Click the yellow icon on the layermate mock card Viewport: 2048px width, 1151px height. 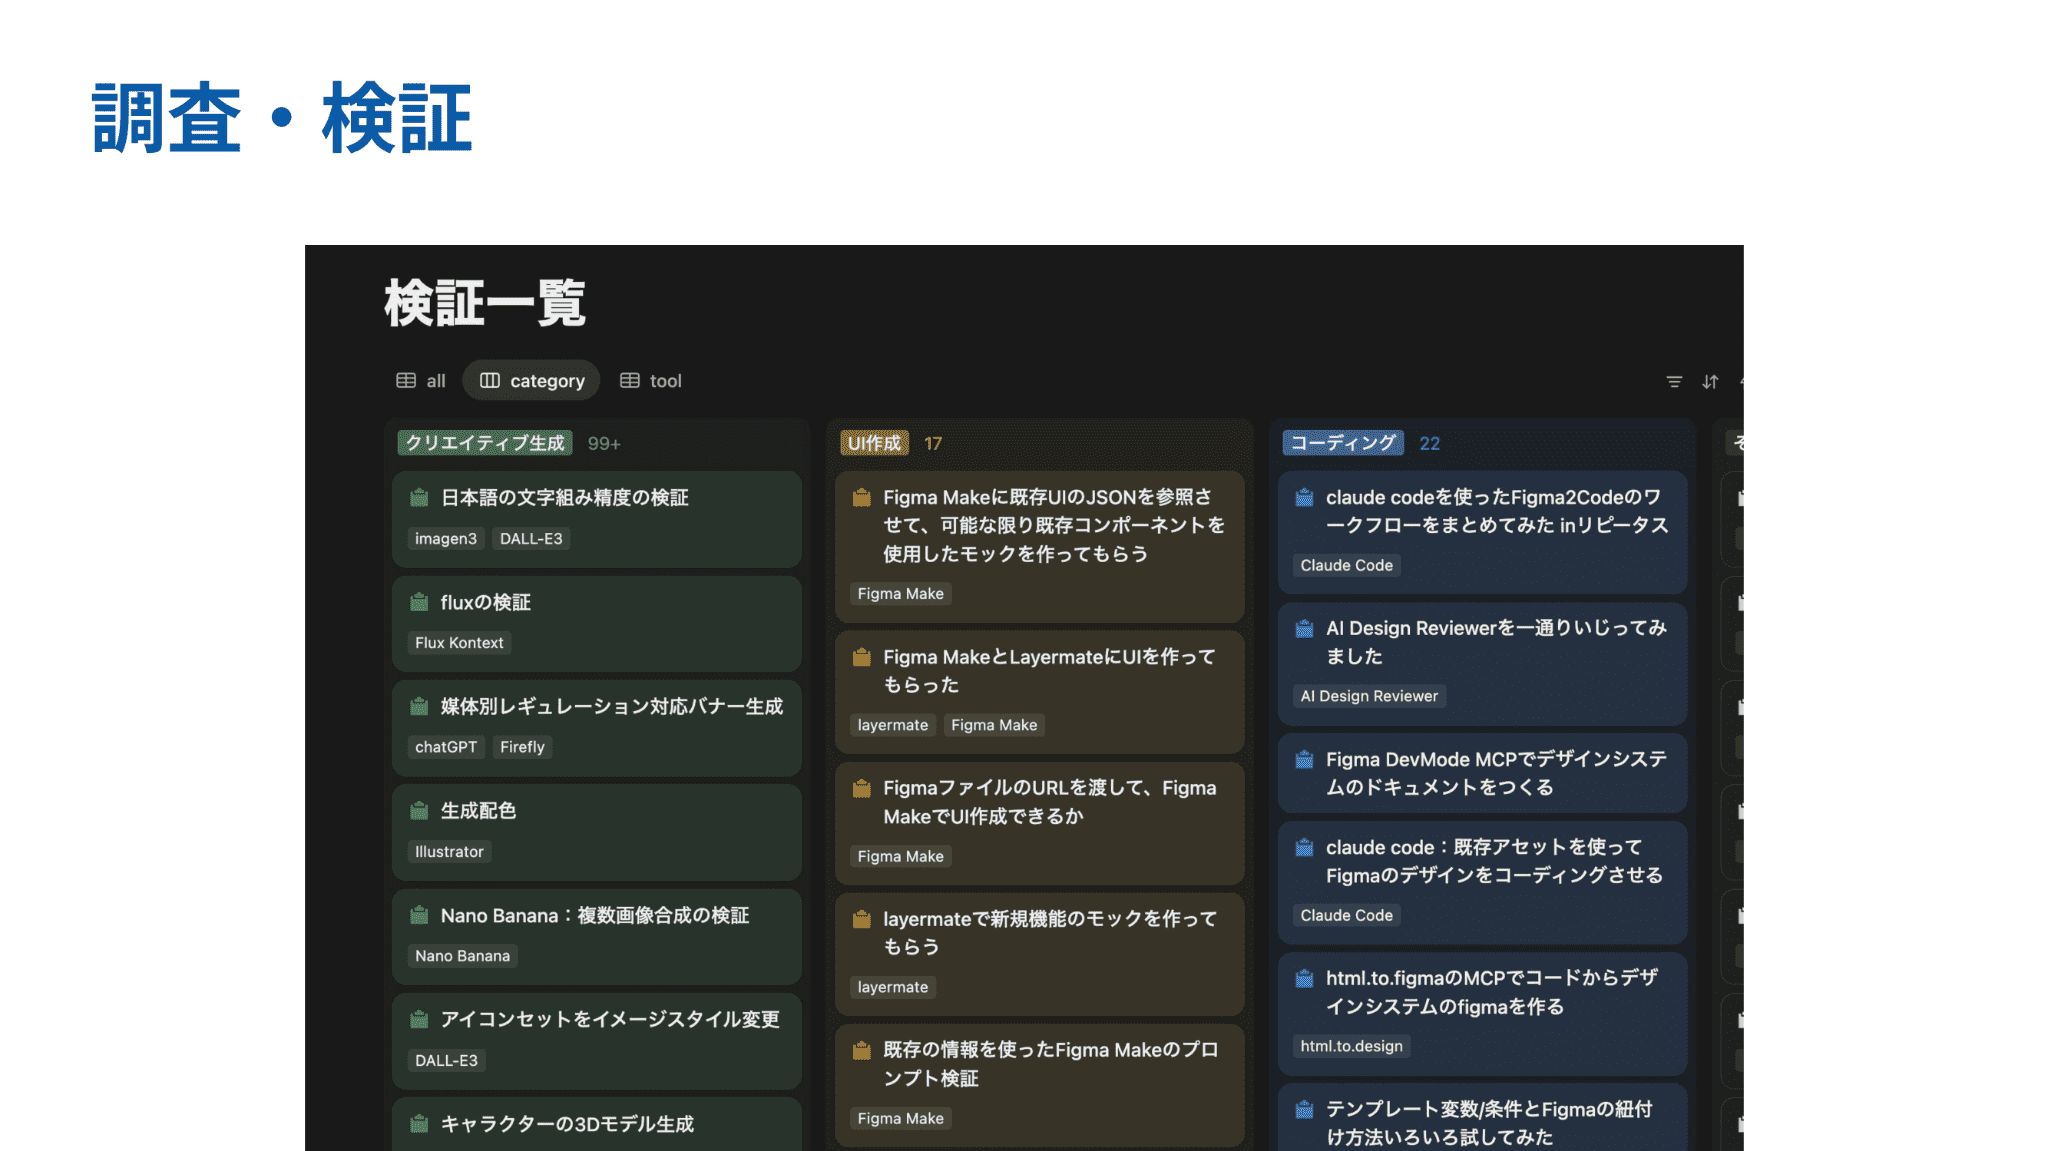[x=861, y=919]
